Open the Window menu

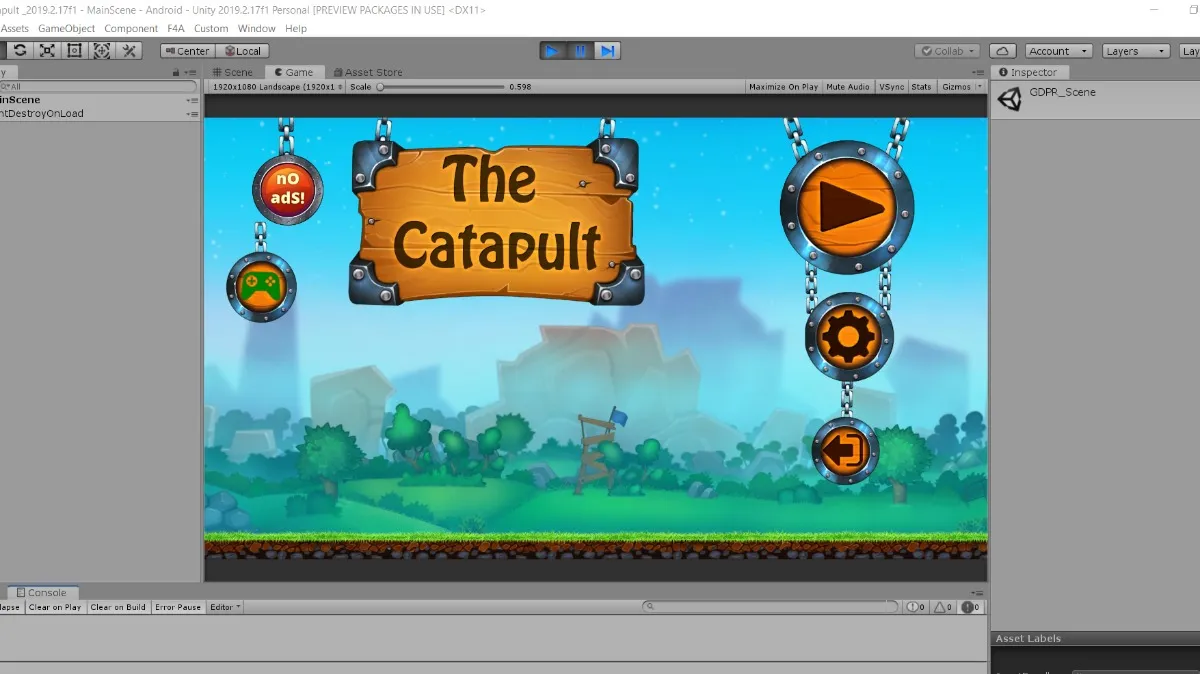(x=257, y=29)
